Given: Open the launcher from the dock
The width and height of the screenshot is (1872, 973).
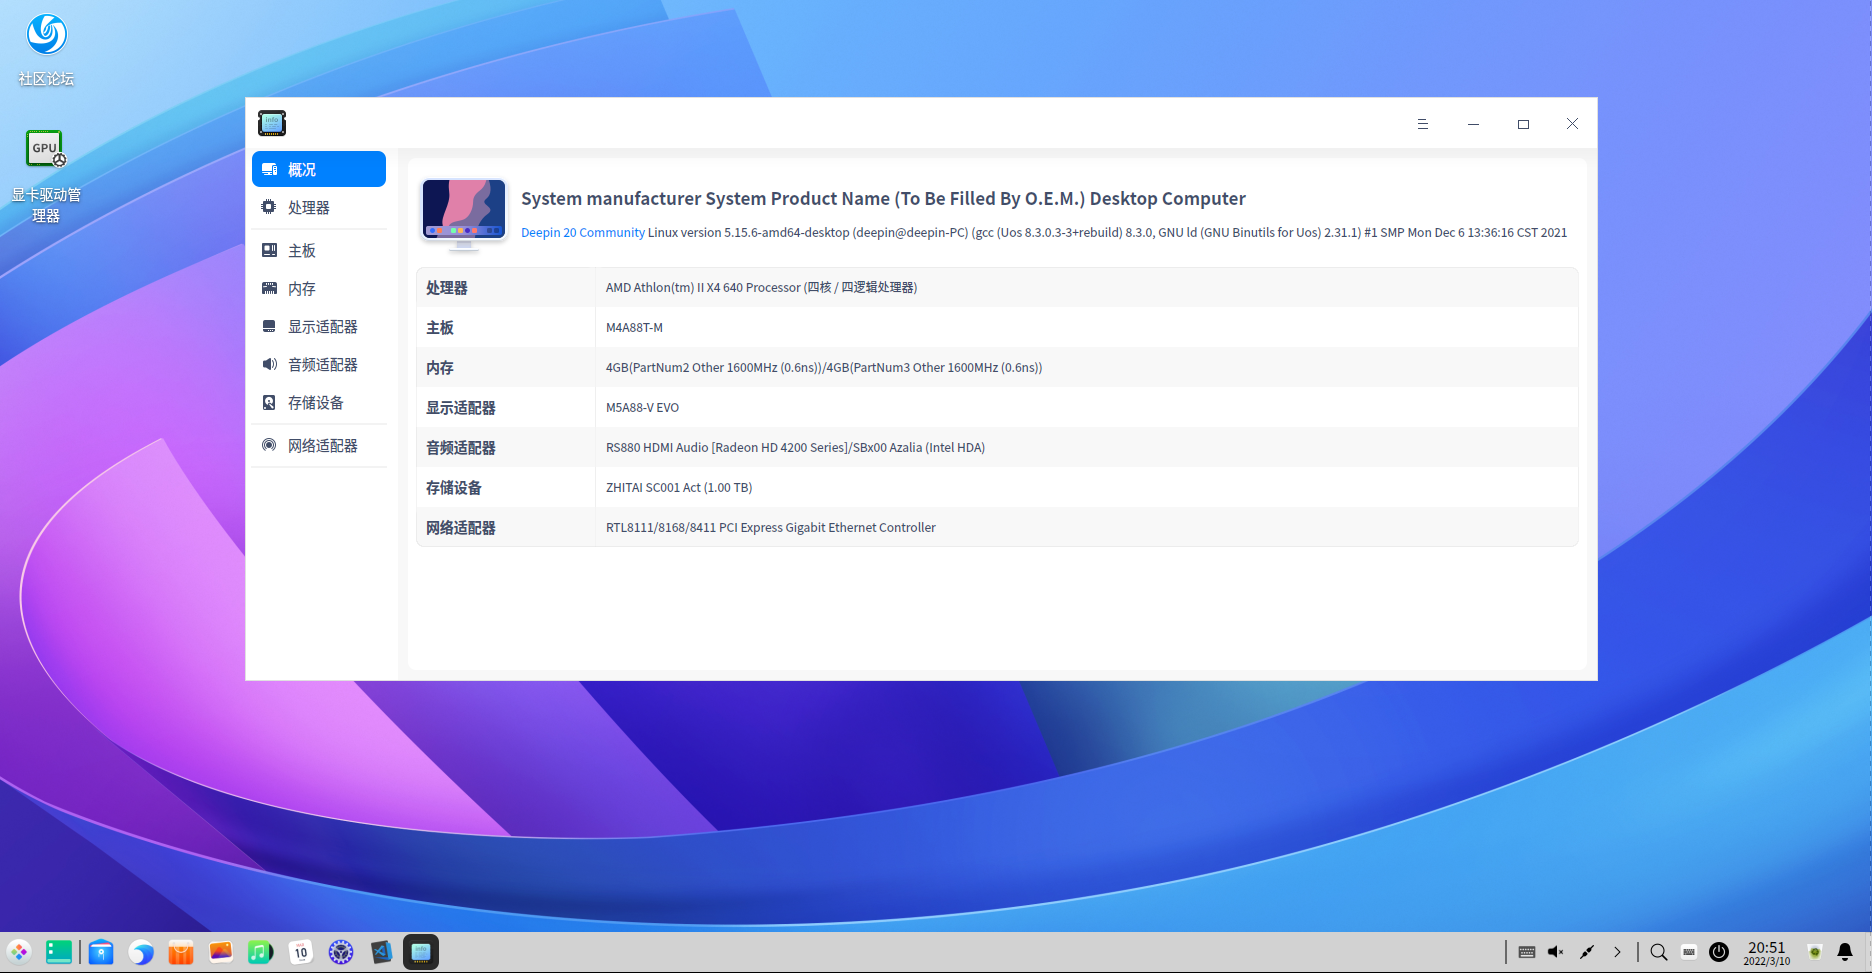Looking at the screenshot, I should [19, 952].
